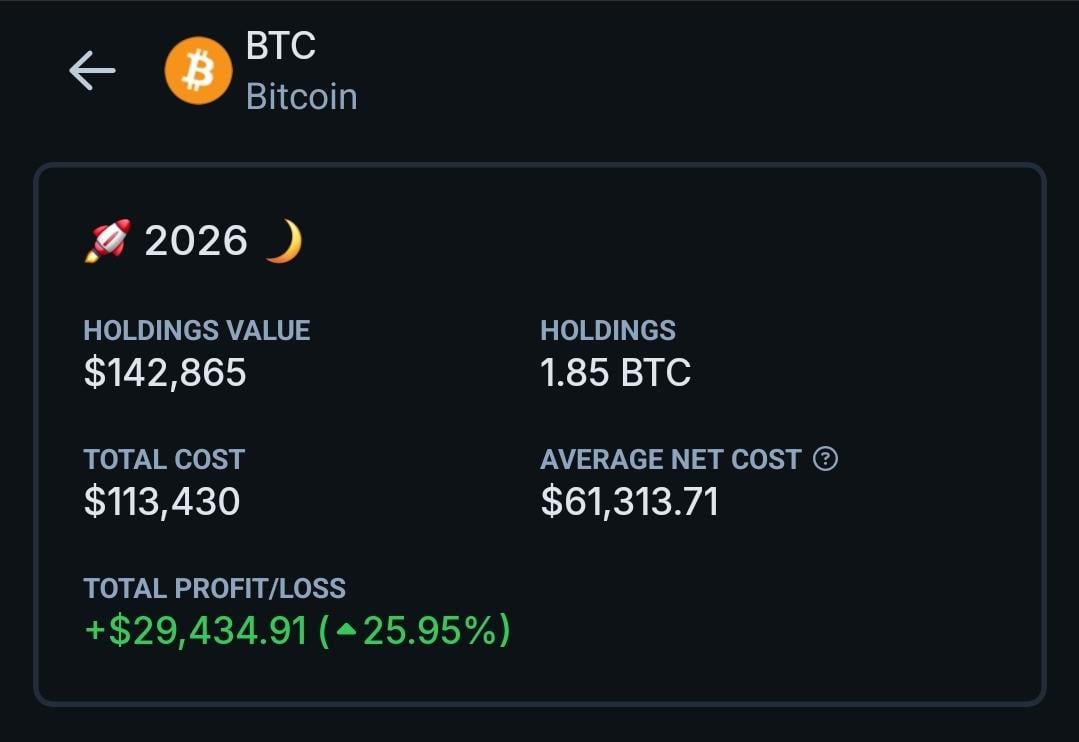Click the Holdings Value label
1079x742 pixels.
196,330
